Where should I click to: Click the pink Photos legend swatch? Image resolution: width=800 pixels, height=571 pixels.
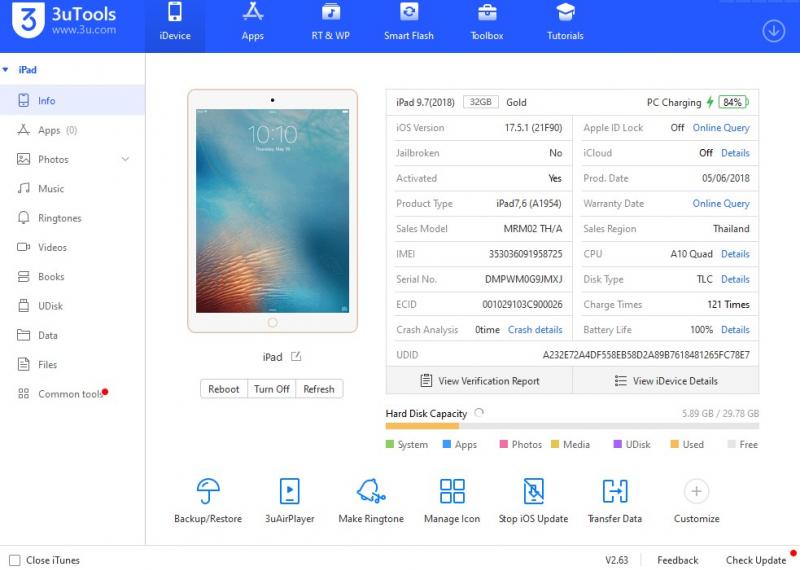click(504, 444)
